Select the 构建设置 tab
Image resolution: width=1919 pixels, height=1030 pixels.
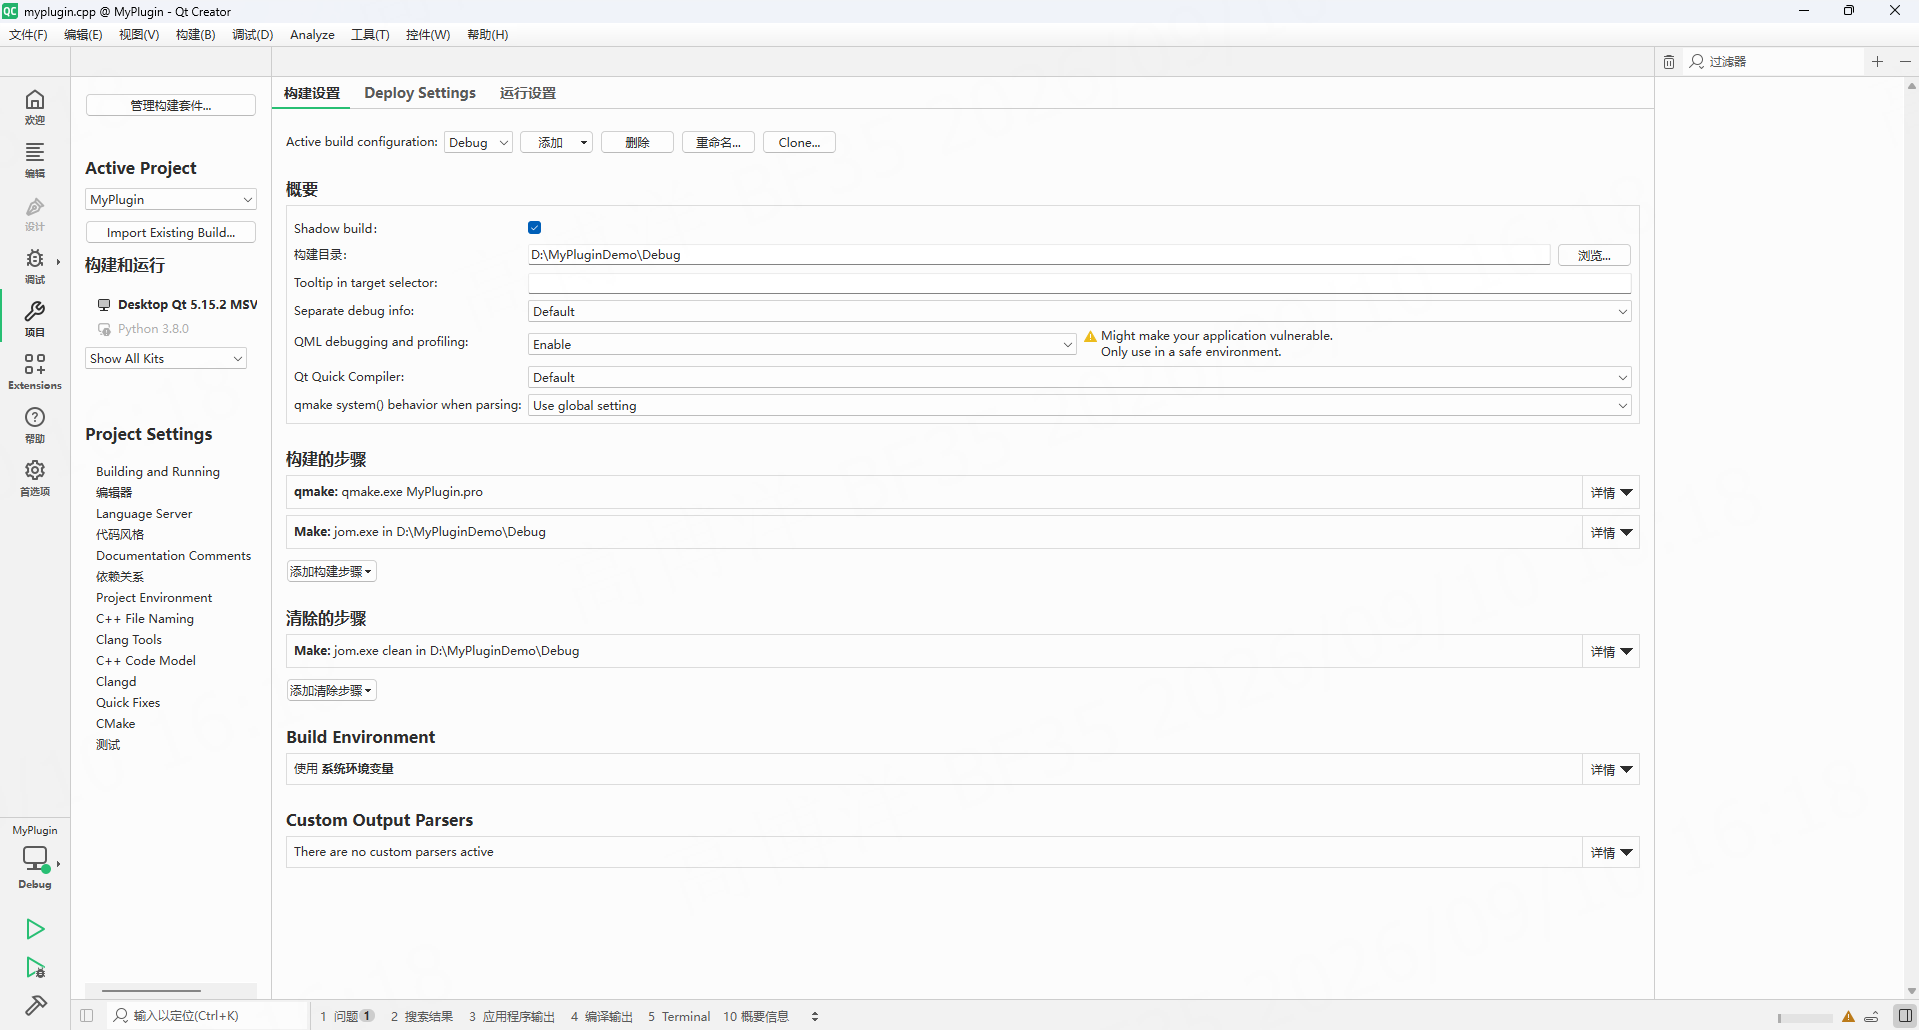312,93
